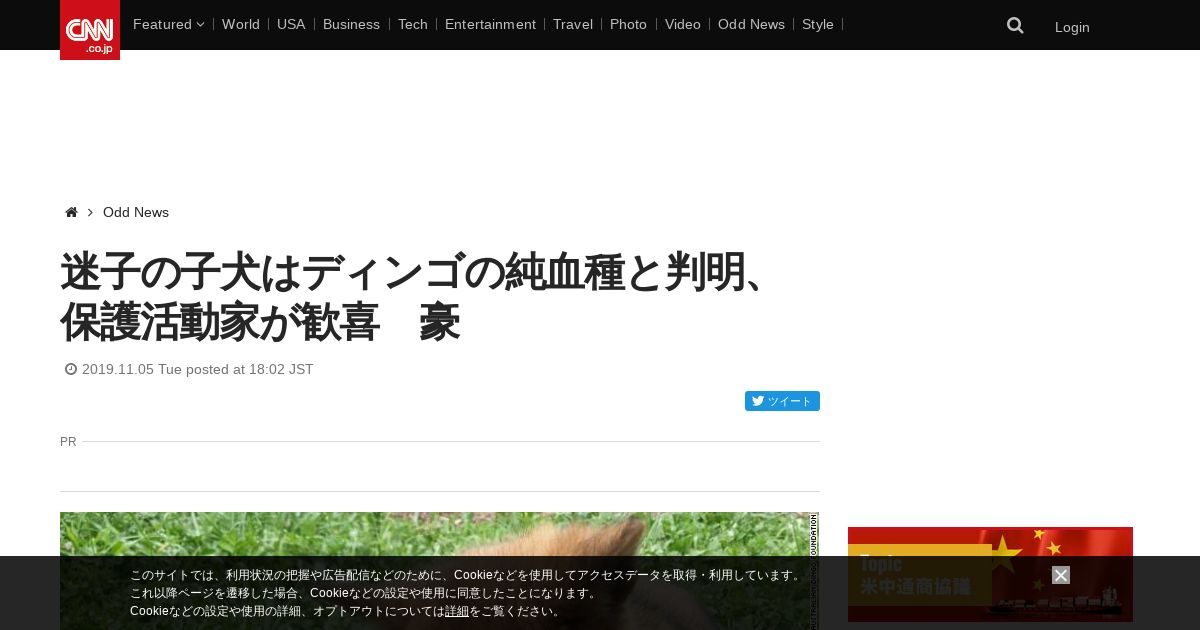Share the article with the ツイート button

pos(782,401)
